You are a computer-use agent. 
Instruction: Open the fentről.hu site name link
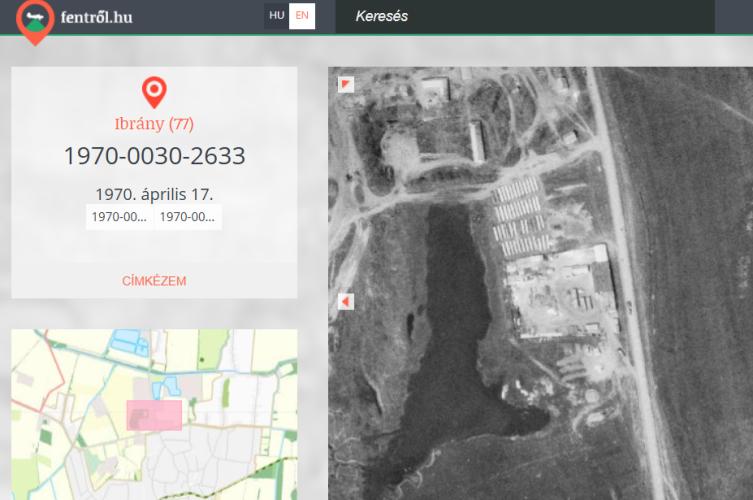pyautogui.click(x=96, y=17)
